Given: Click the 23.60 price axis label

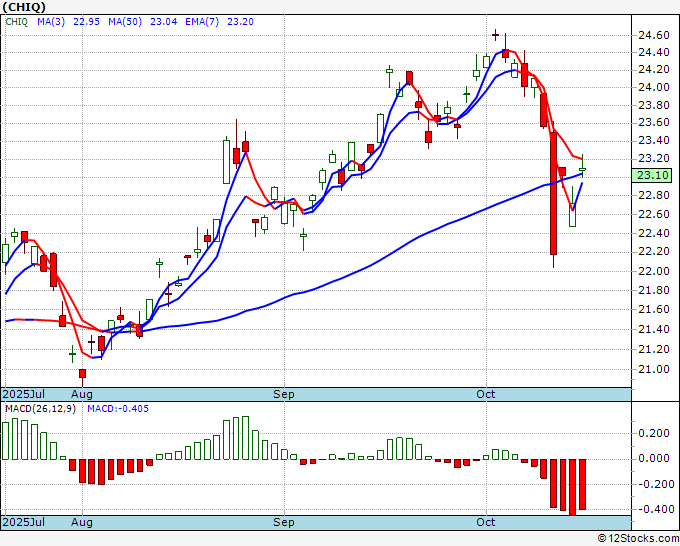Looking at the screenshot, I should [x=654, y=123].
